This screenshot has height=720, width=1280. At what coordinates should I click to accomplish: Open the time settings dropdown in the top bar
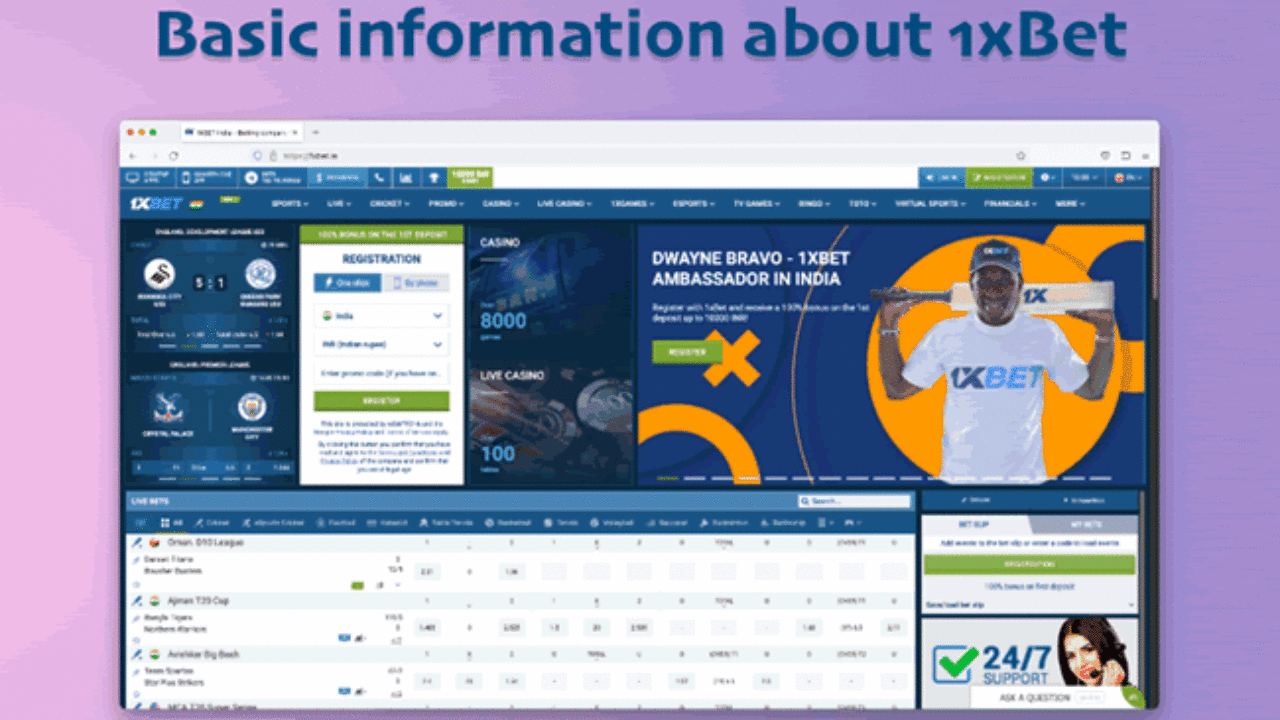[x=1084, y=178]
